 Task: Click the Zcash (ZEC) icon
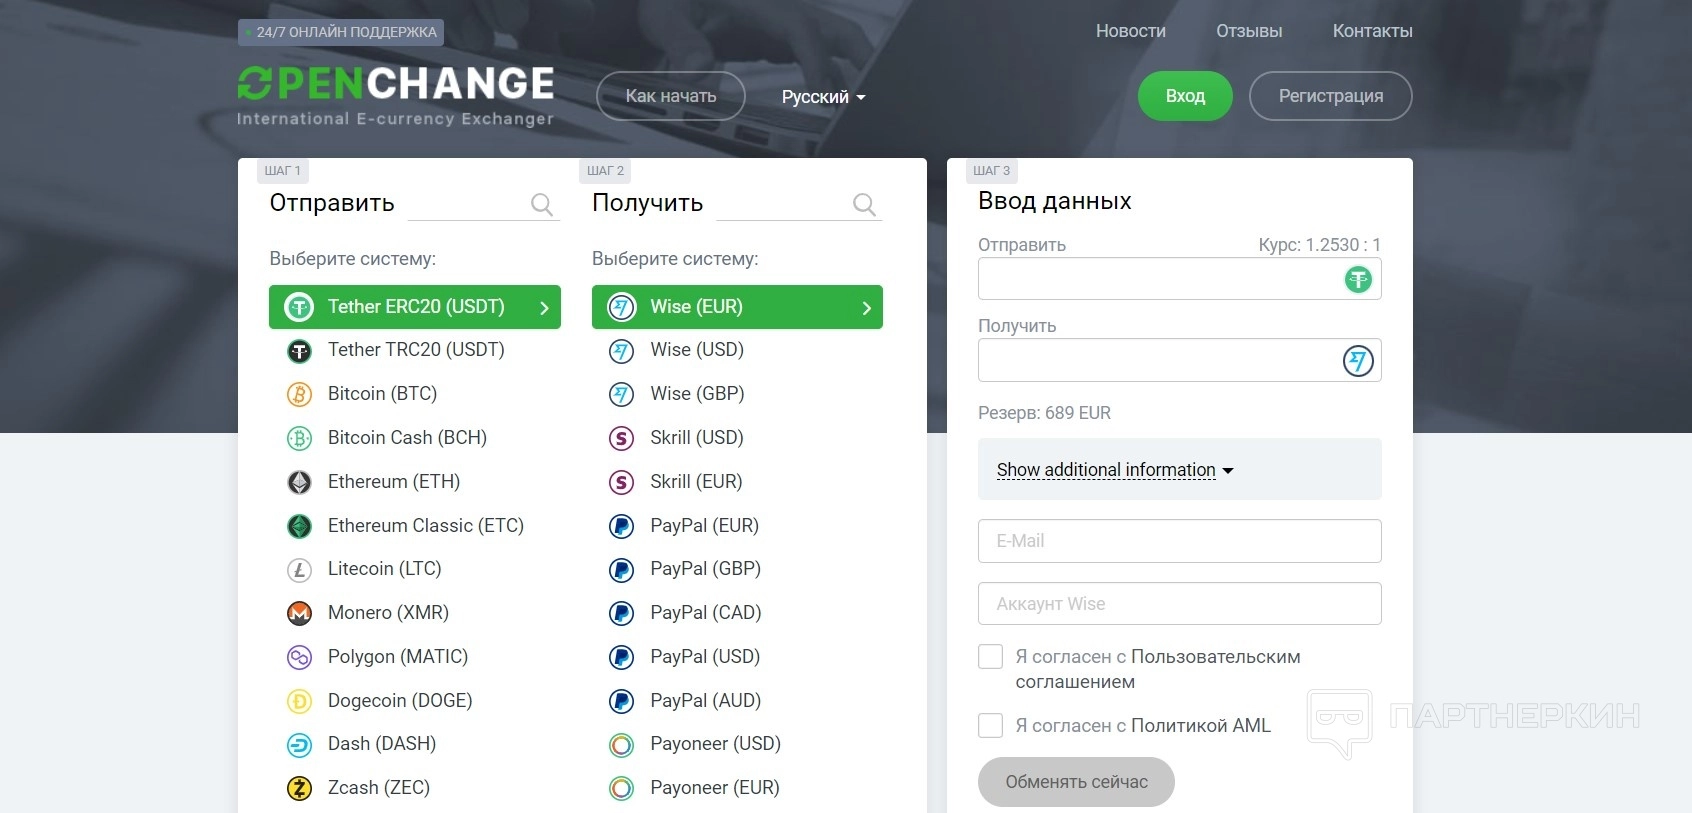pyautogui.click(x=299, y=788)
